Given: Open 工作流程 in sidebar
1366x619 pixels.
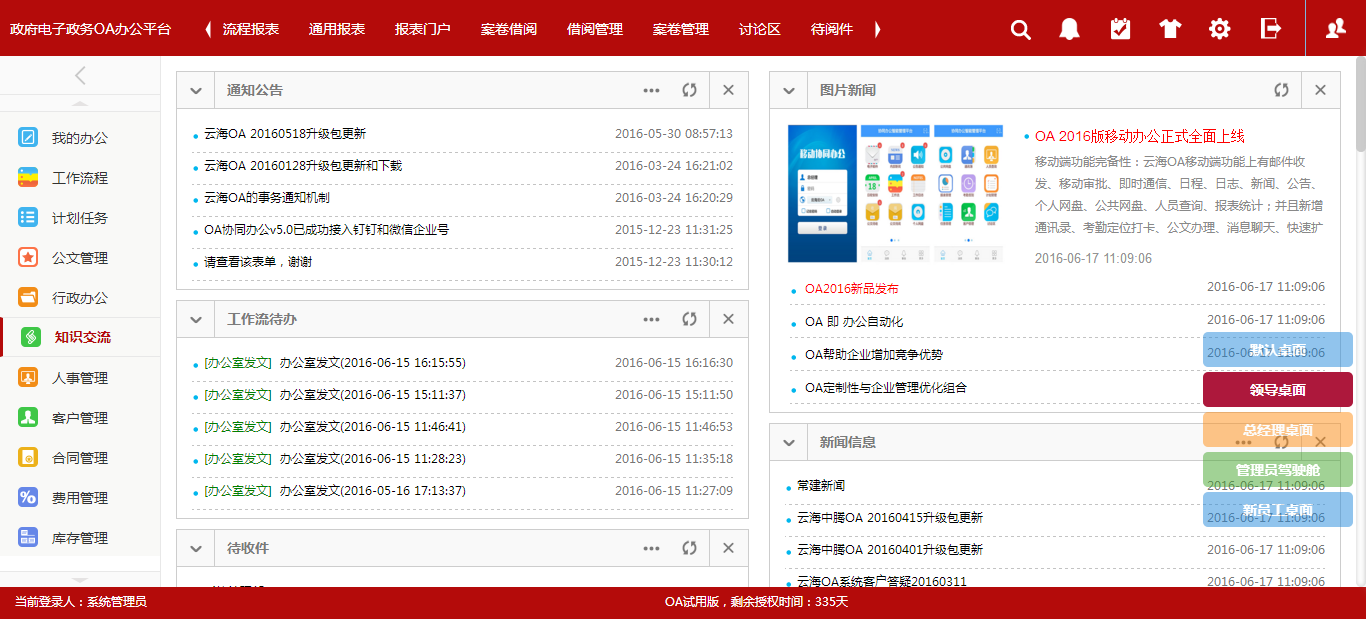Looking at the screenshot, I should click(x=80, y=178).
